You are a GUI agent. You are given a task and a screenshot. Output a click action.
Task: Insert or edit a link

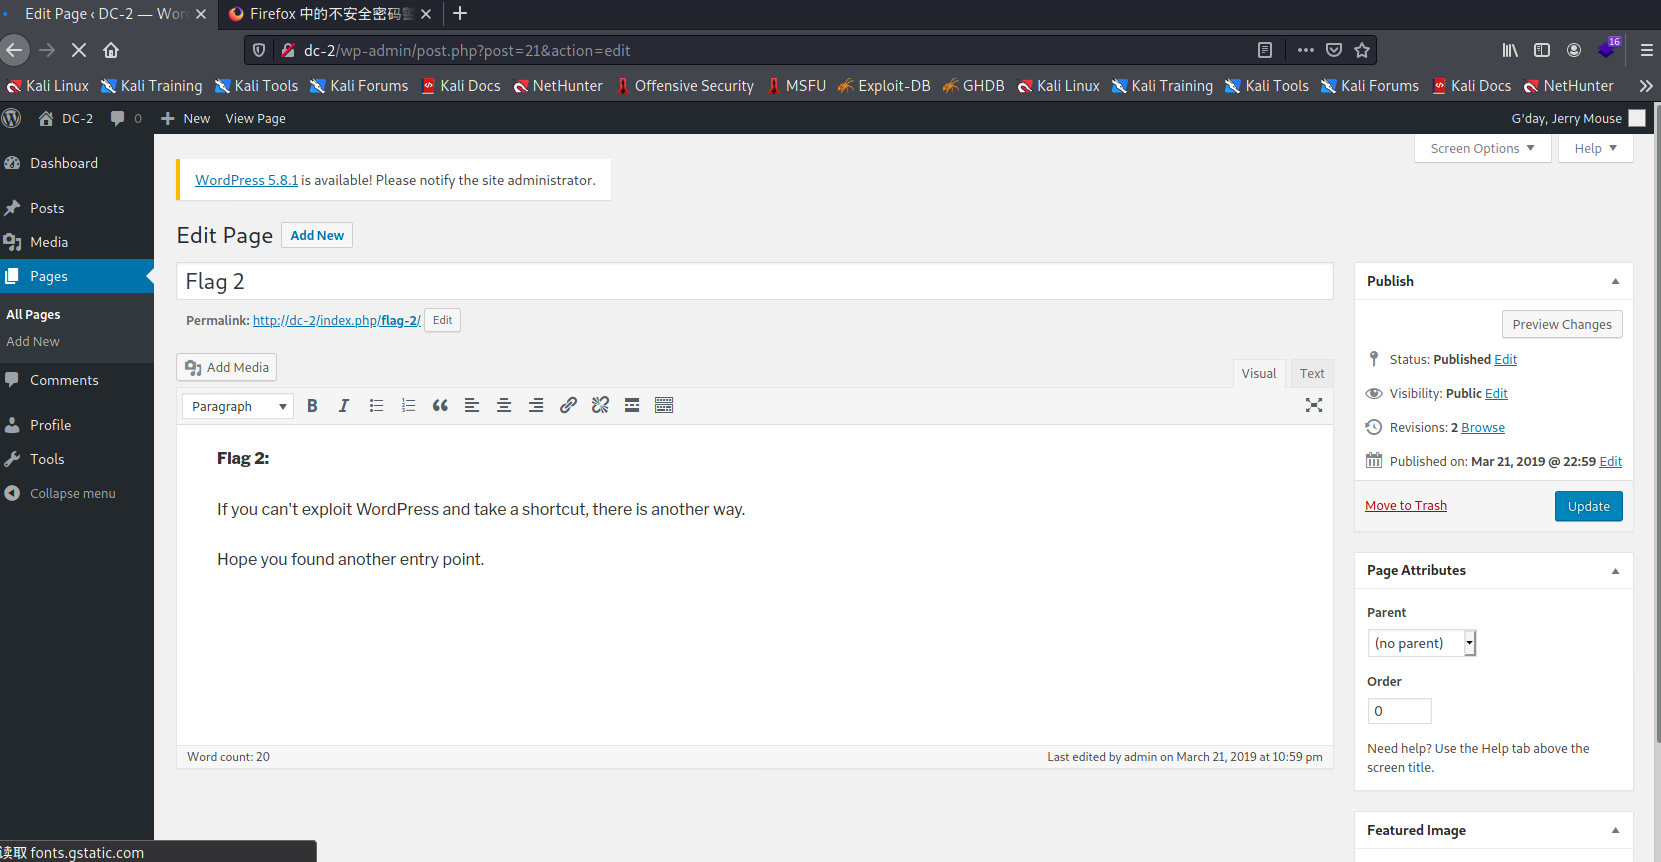coord(568,405)
